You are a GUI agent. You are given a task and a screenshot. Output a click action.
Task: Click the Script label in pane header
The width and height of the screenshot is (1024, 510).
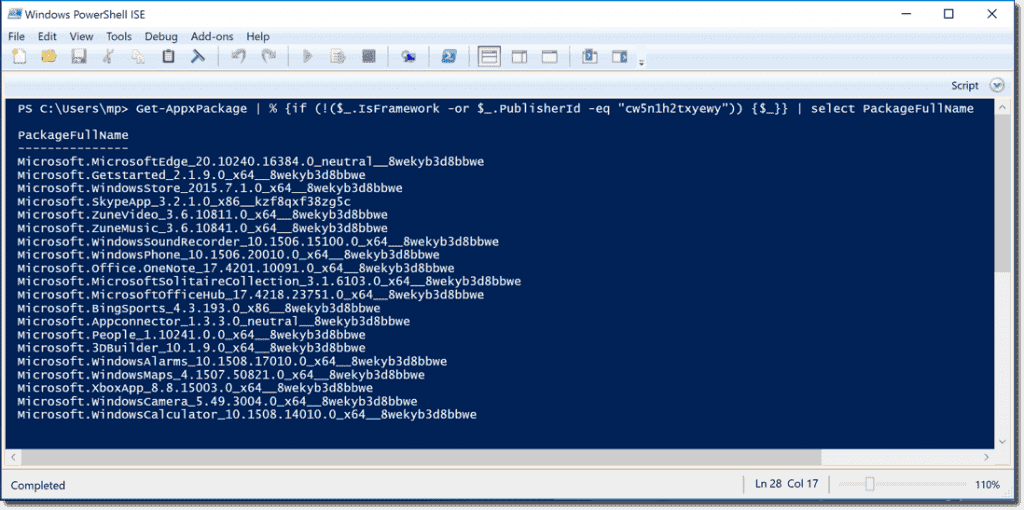point(965,86)
